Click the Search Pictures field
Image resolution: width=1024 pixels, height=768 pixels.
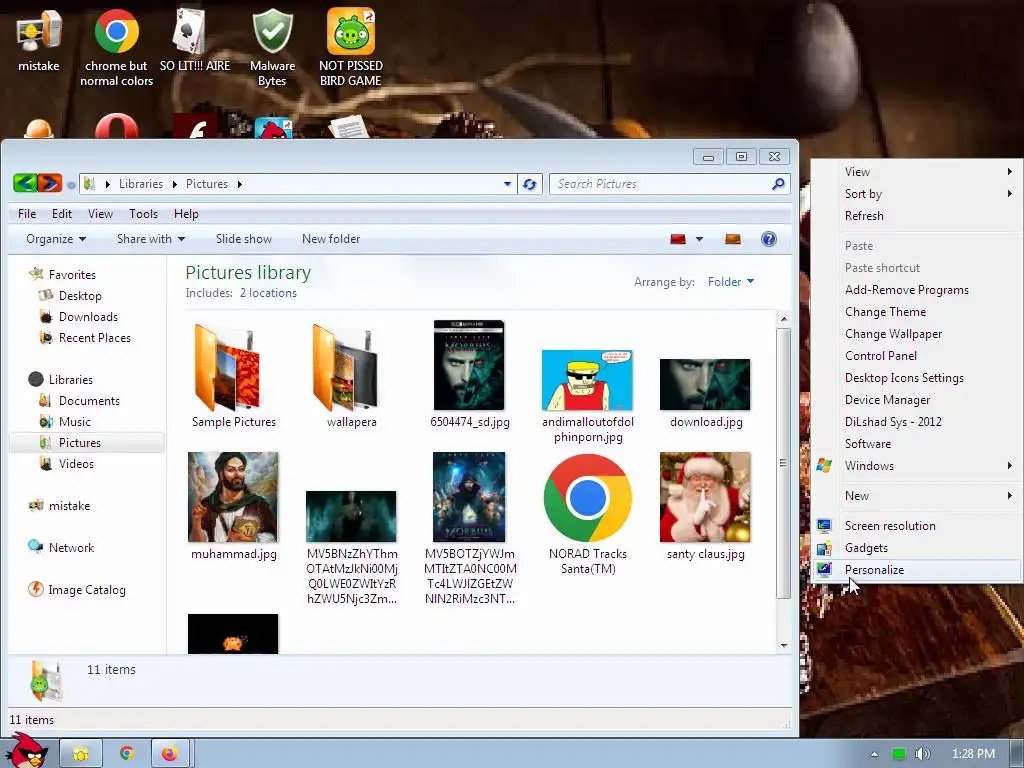662,184
